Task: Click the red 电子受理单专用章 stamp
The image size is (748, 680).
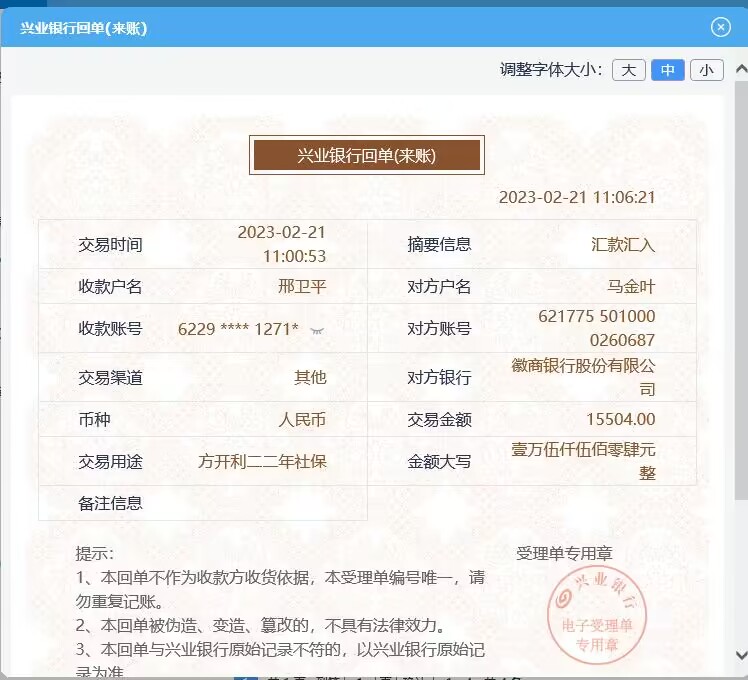Action: coord(597,612)
